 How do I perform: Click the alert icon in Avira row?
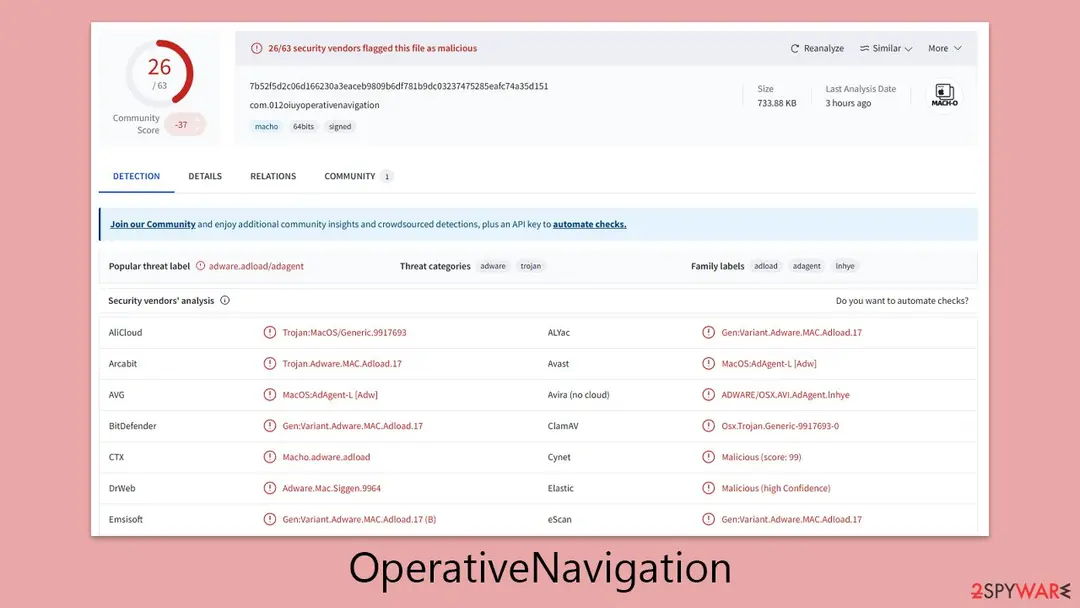708,395
